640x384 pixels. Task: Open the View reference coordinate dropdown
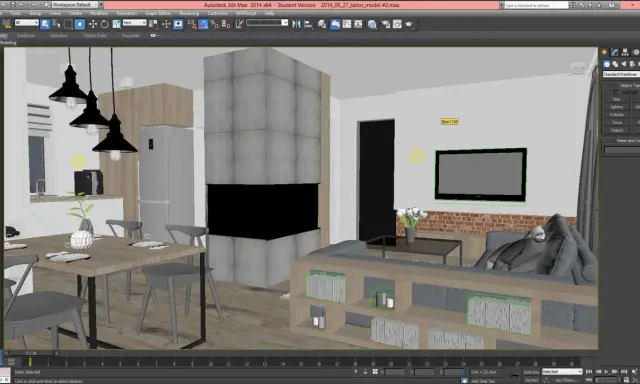click(134, 22)
